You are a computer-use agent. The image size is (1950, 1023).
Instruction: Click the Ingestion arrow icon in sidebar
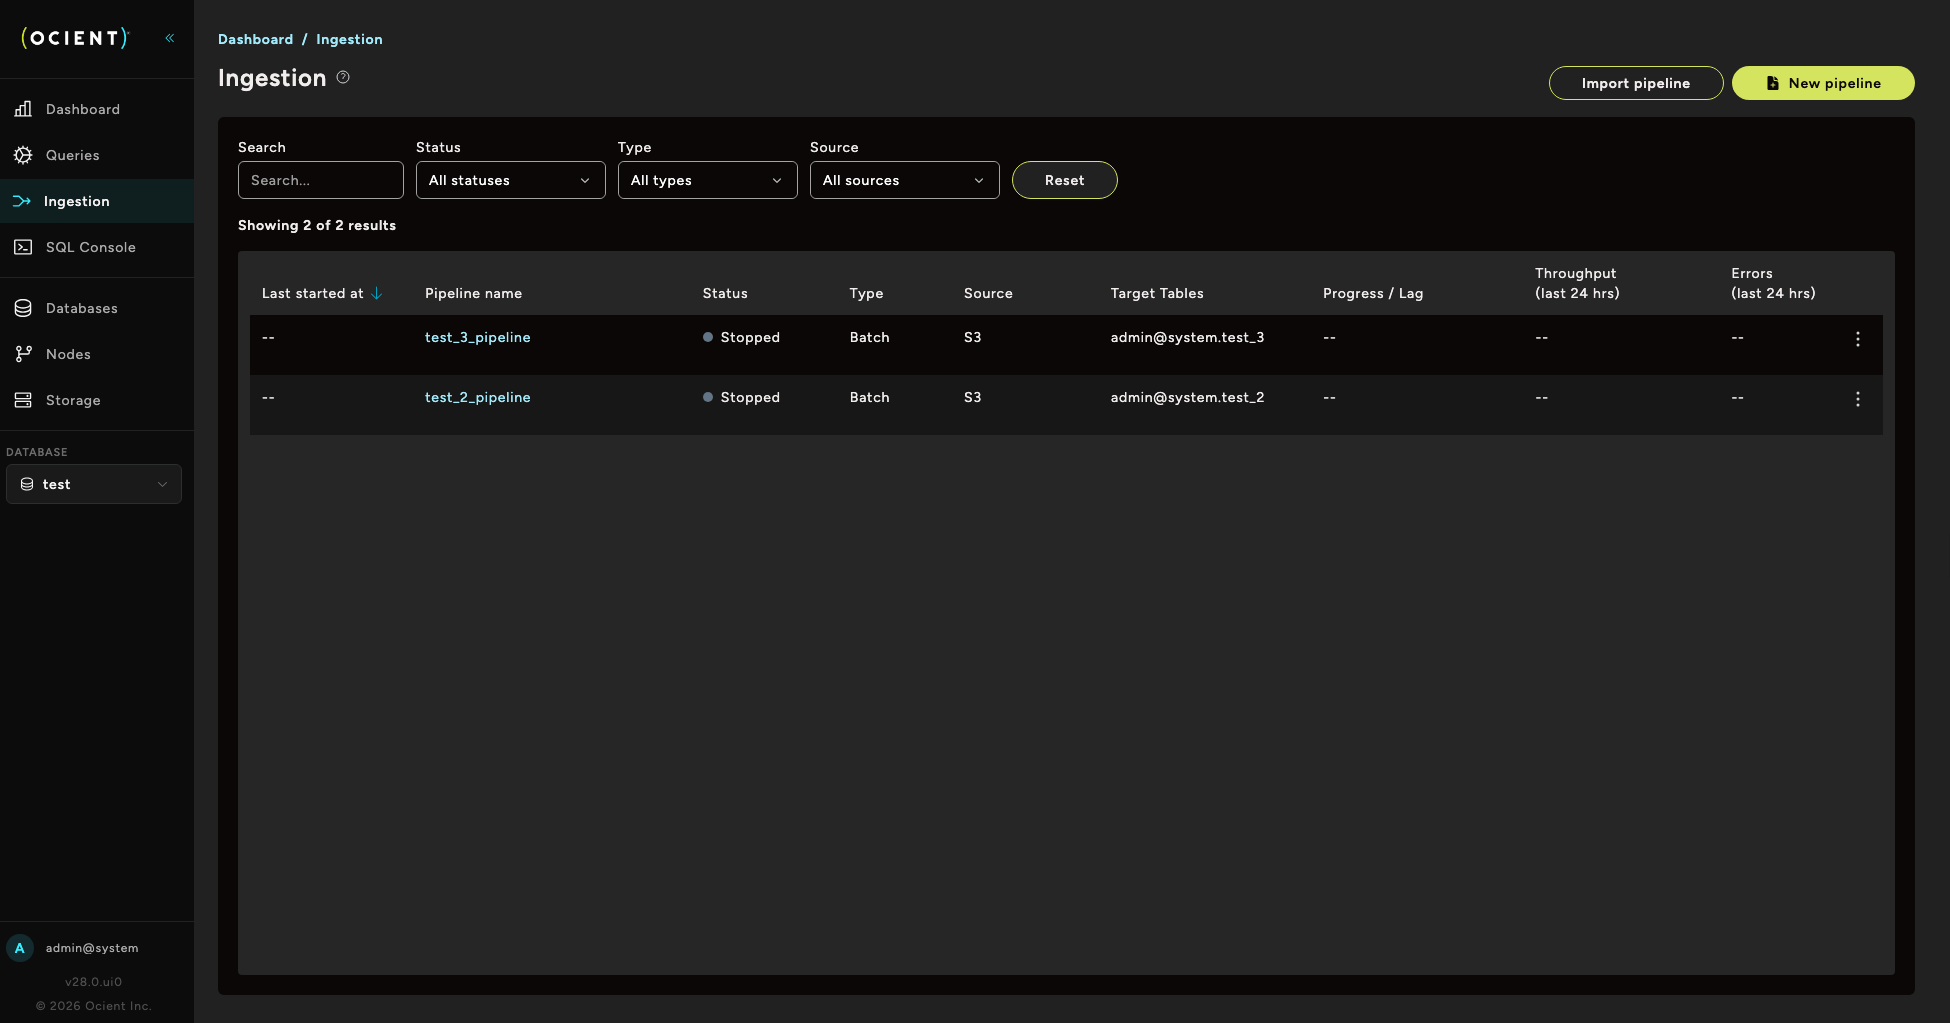click(22, 201)
